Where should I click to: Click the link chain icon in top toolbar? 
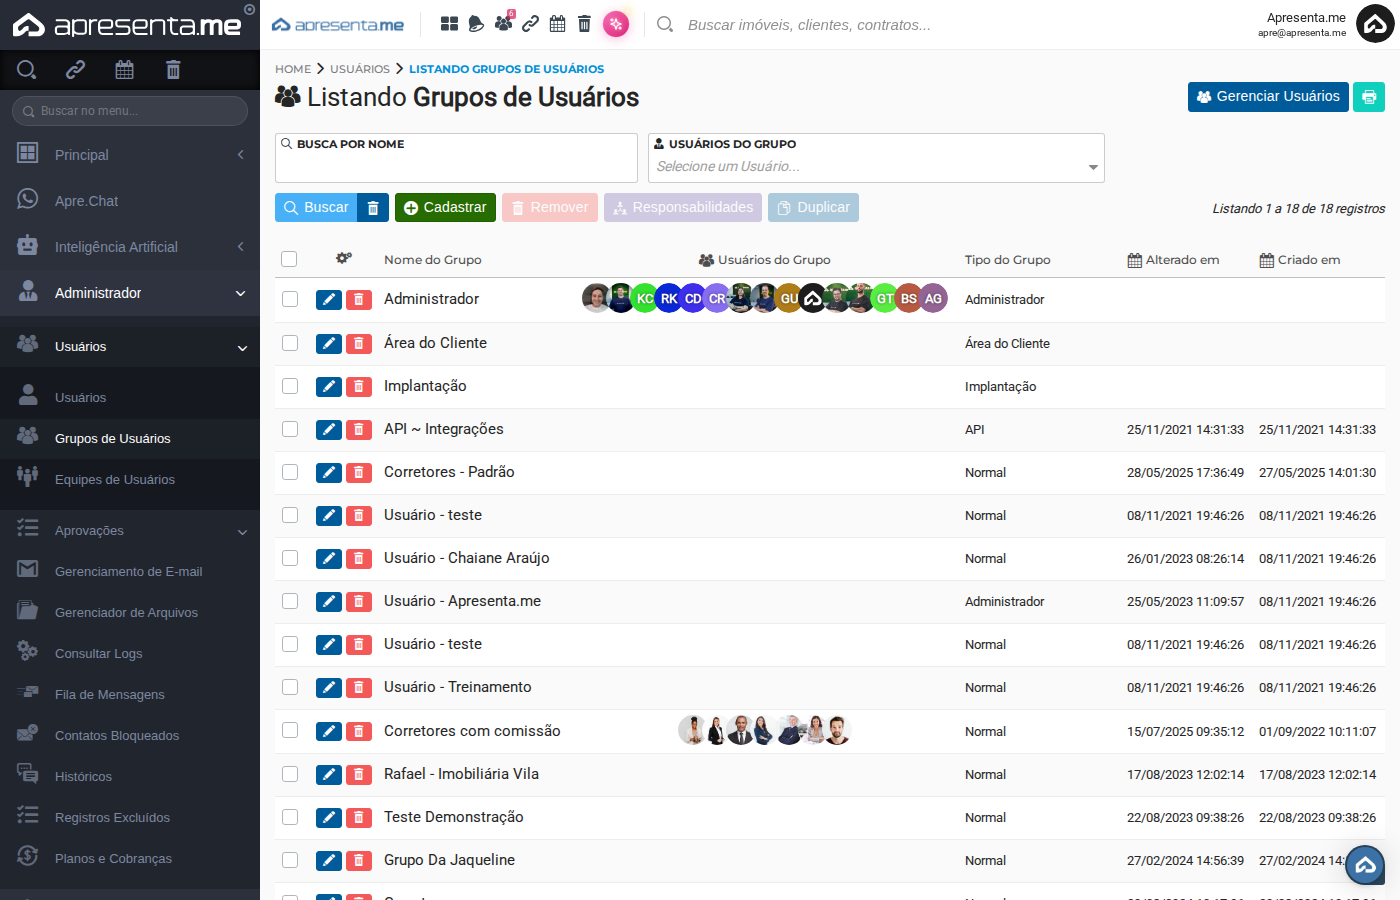(531, 24)
